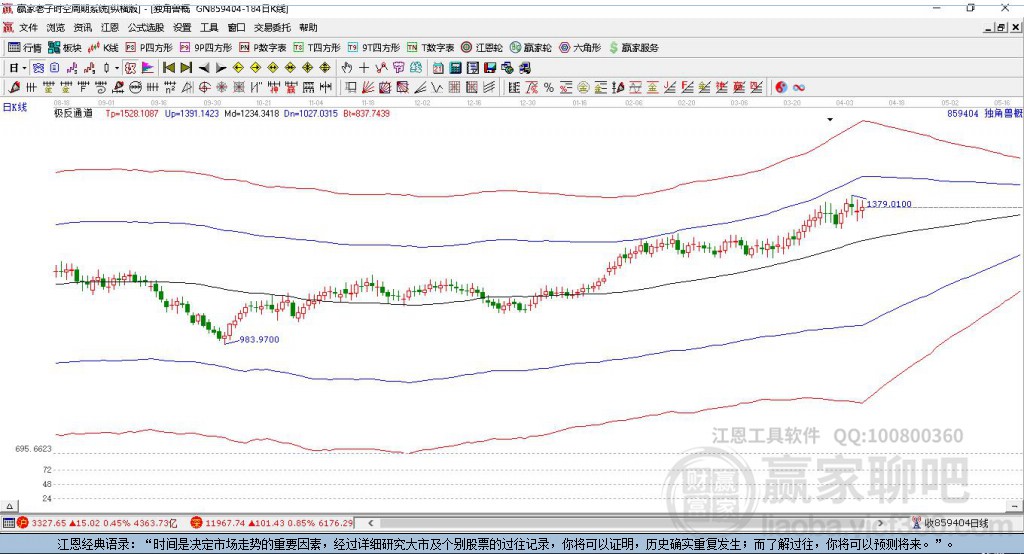Click the black left arrow icon
This screenshot has width=1024, height=554.
(204, 68)
